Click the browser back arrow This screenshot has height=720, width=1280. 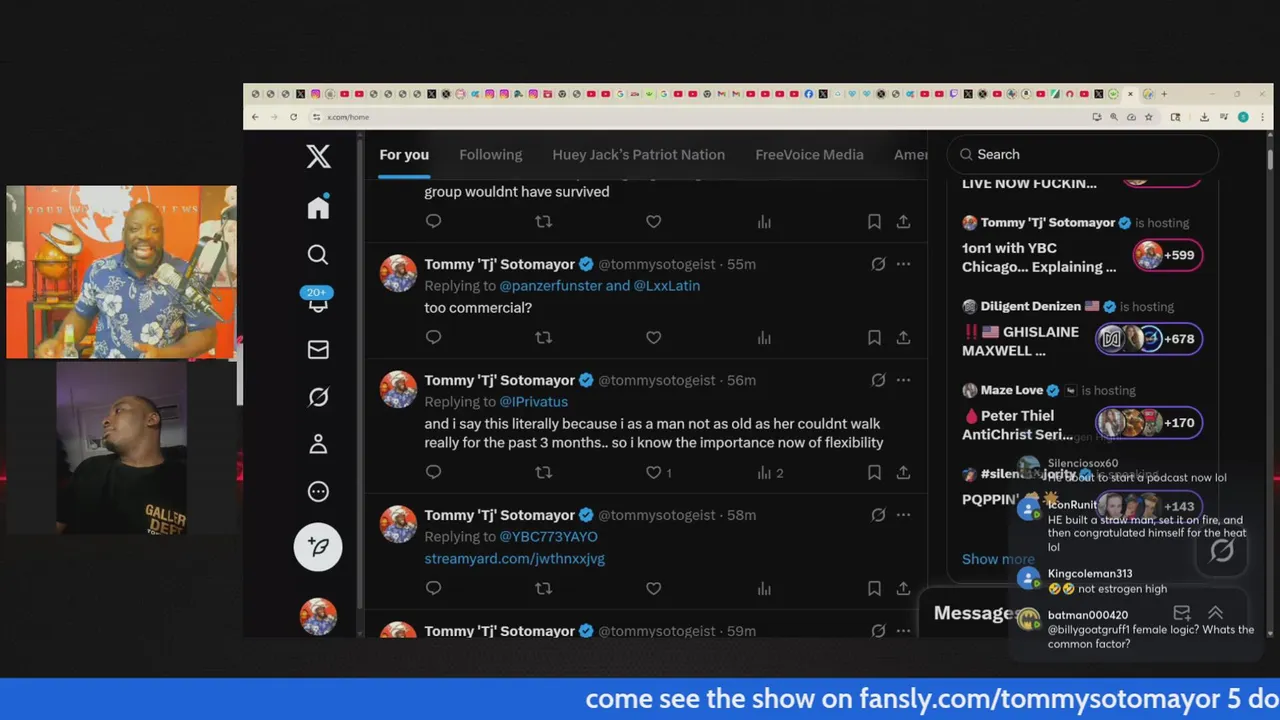click(x=255, y=117)
